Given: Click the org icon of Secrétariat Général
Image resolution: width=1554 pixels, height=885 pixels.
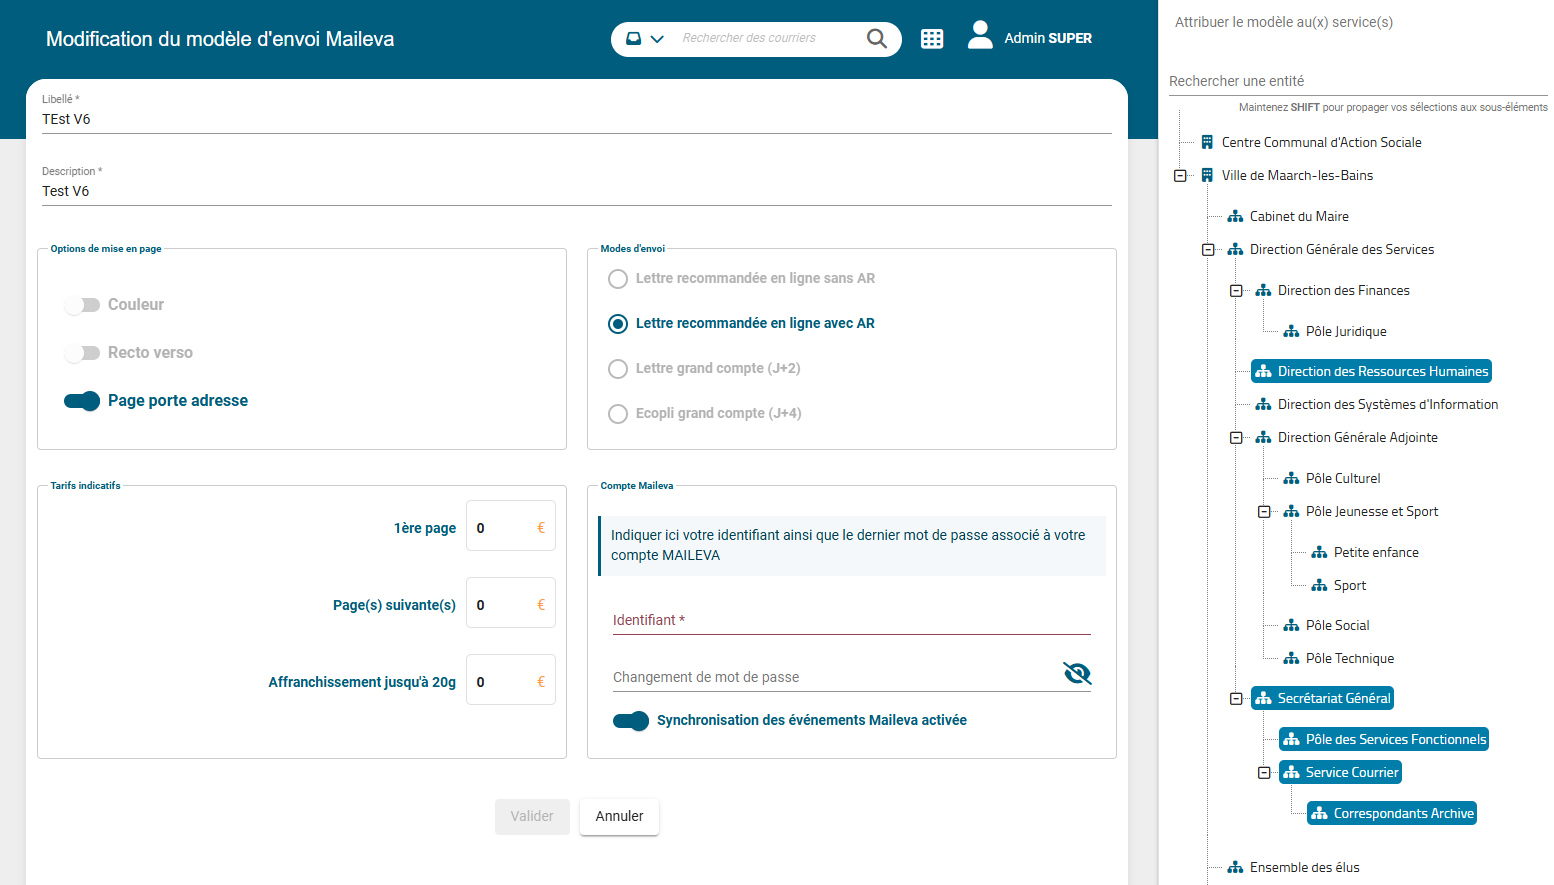Looking at the screenshot, I should [x=1263, y=698].
